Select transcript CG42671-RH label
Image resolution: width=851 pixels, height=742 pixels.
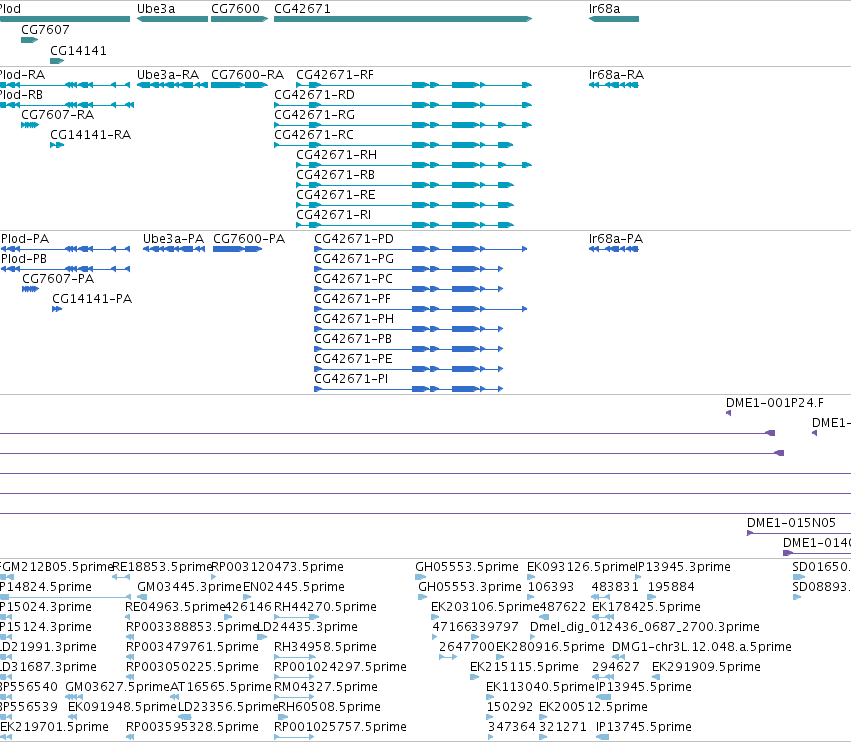tap(336, 155)
